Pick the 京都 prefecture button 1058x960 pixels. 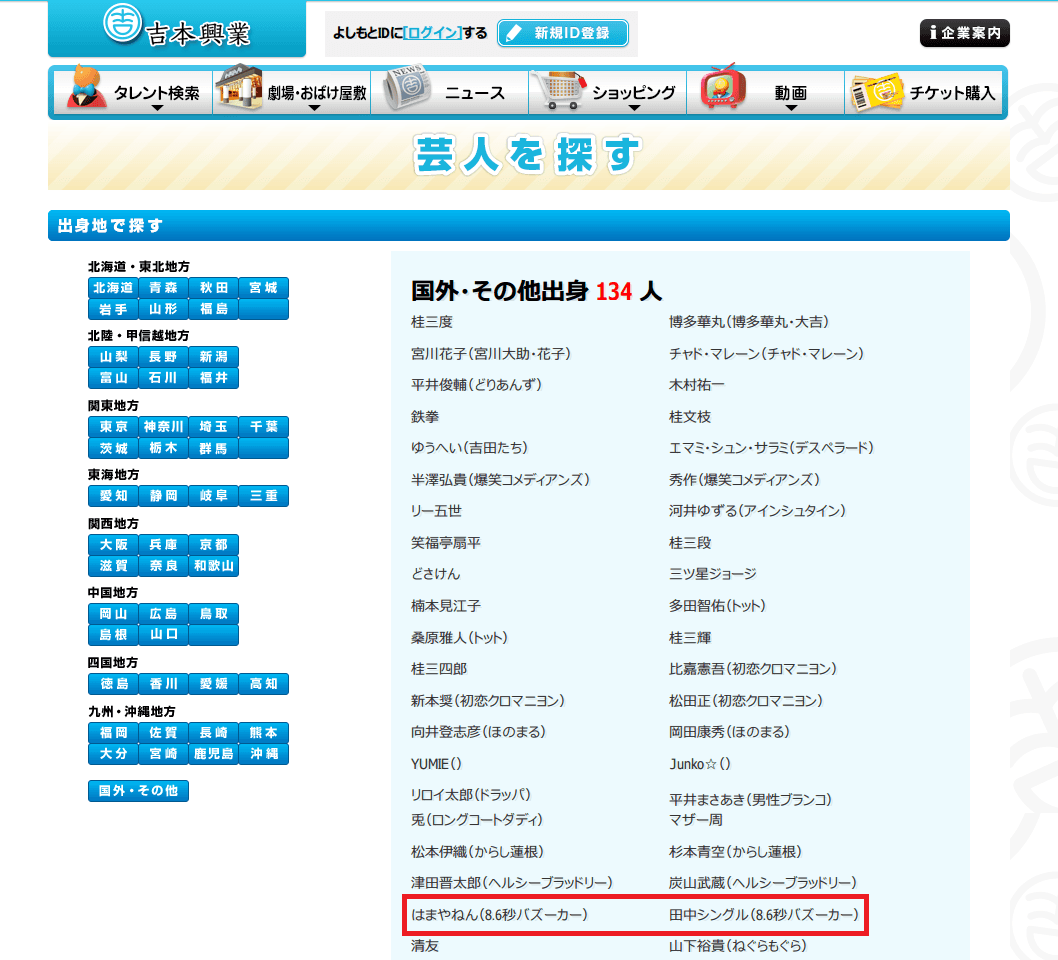tap(214, 545)
